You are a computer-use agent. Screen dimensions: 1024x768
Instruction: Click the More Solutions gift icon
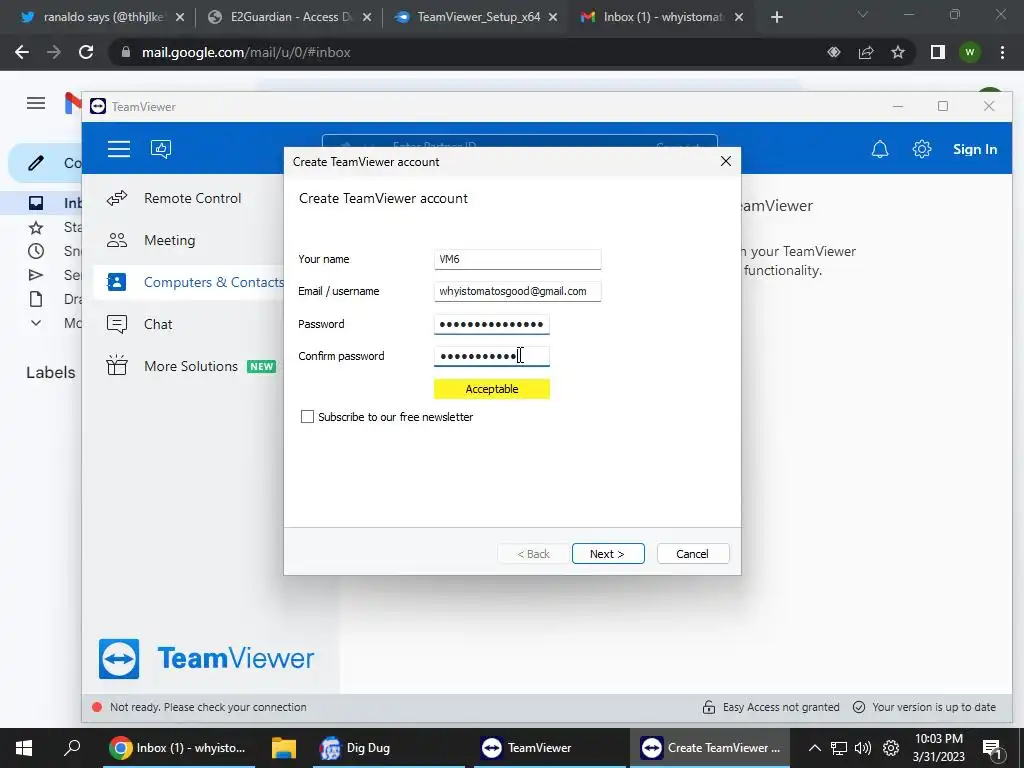point(117,365)
